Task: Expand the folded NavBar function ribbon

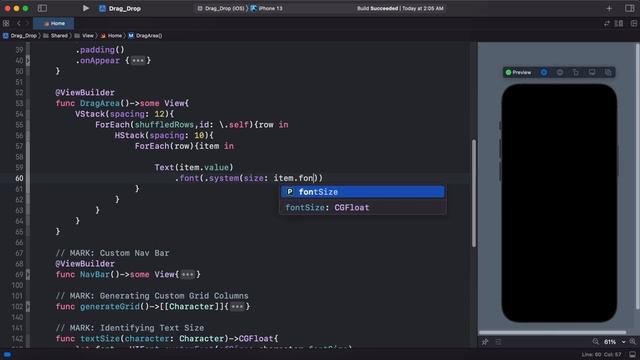Action: [x=28, y=274]
